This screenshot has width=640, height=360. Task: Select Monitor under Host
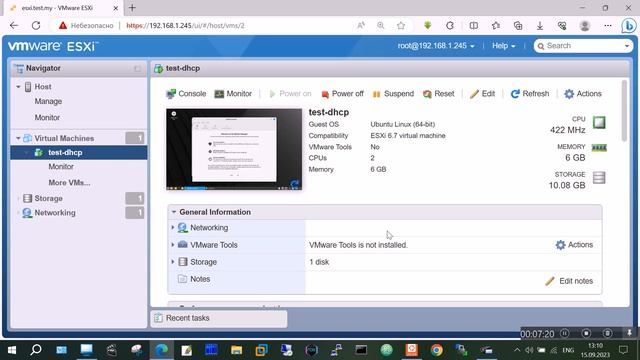click(x=47, y=118)
